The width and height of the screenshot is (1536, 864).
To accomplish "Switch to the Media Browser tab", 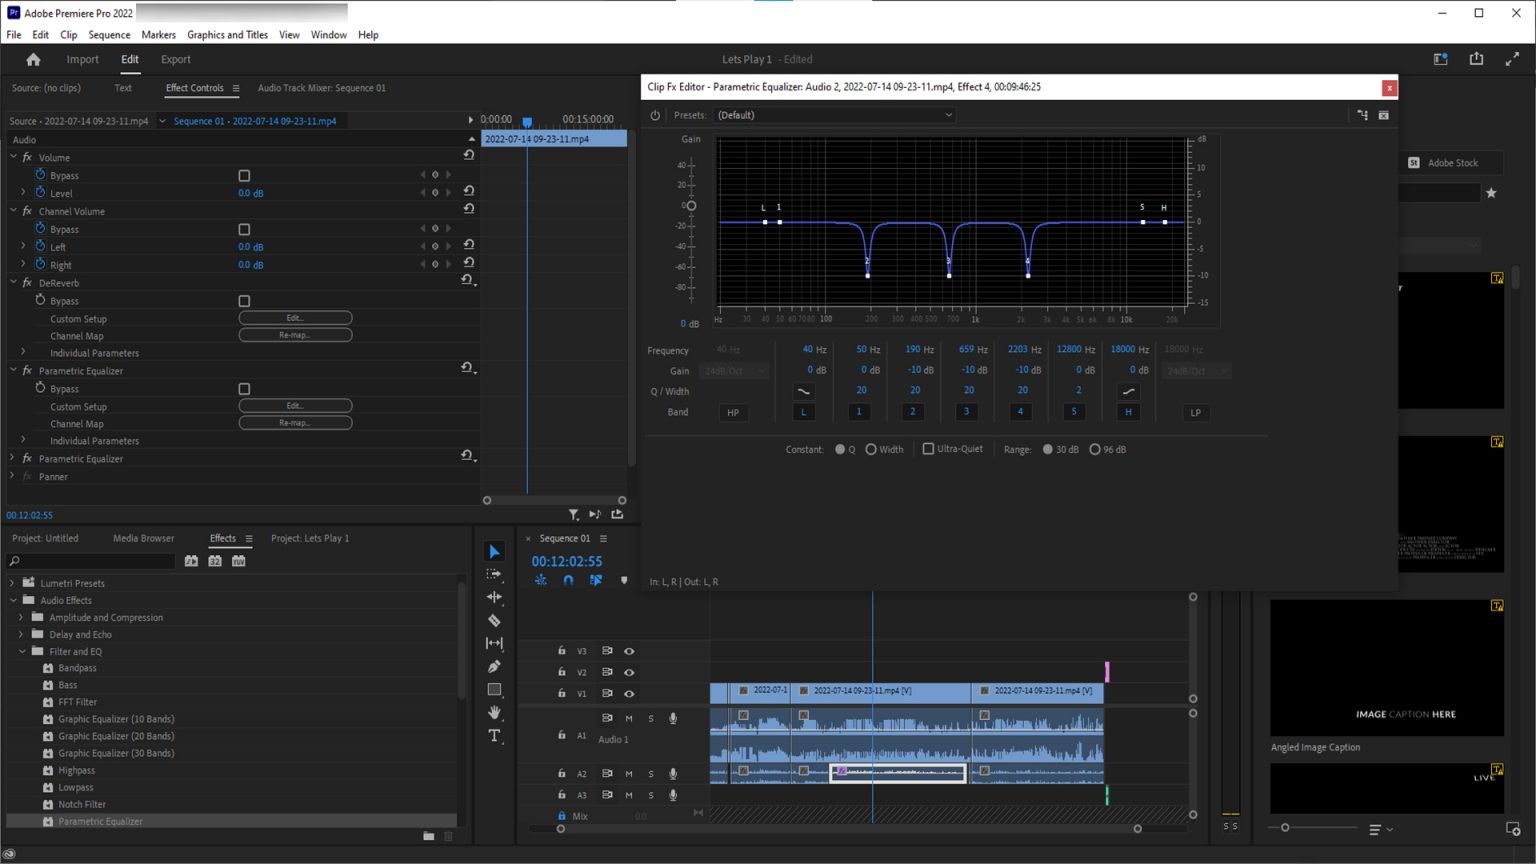I will coord(143,538).
